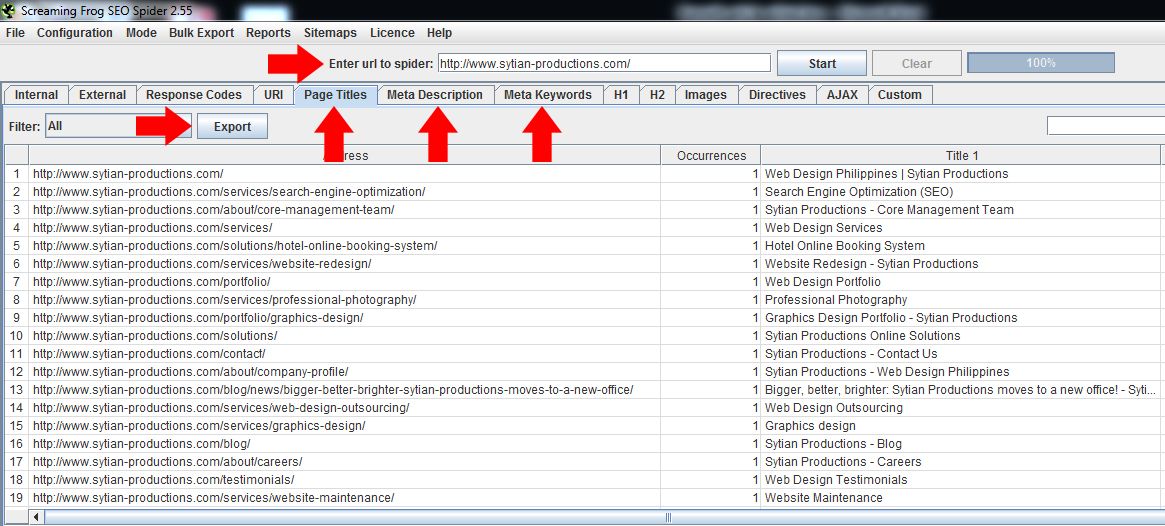1165x526 pixels.
Task: Click the URL to spider input field
Action: coord(604,63)
